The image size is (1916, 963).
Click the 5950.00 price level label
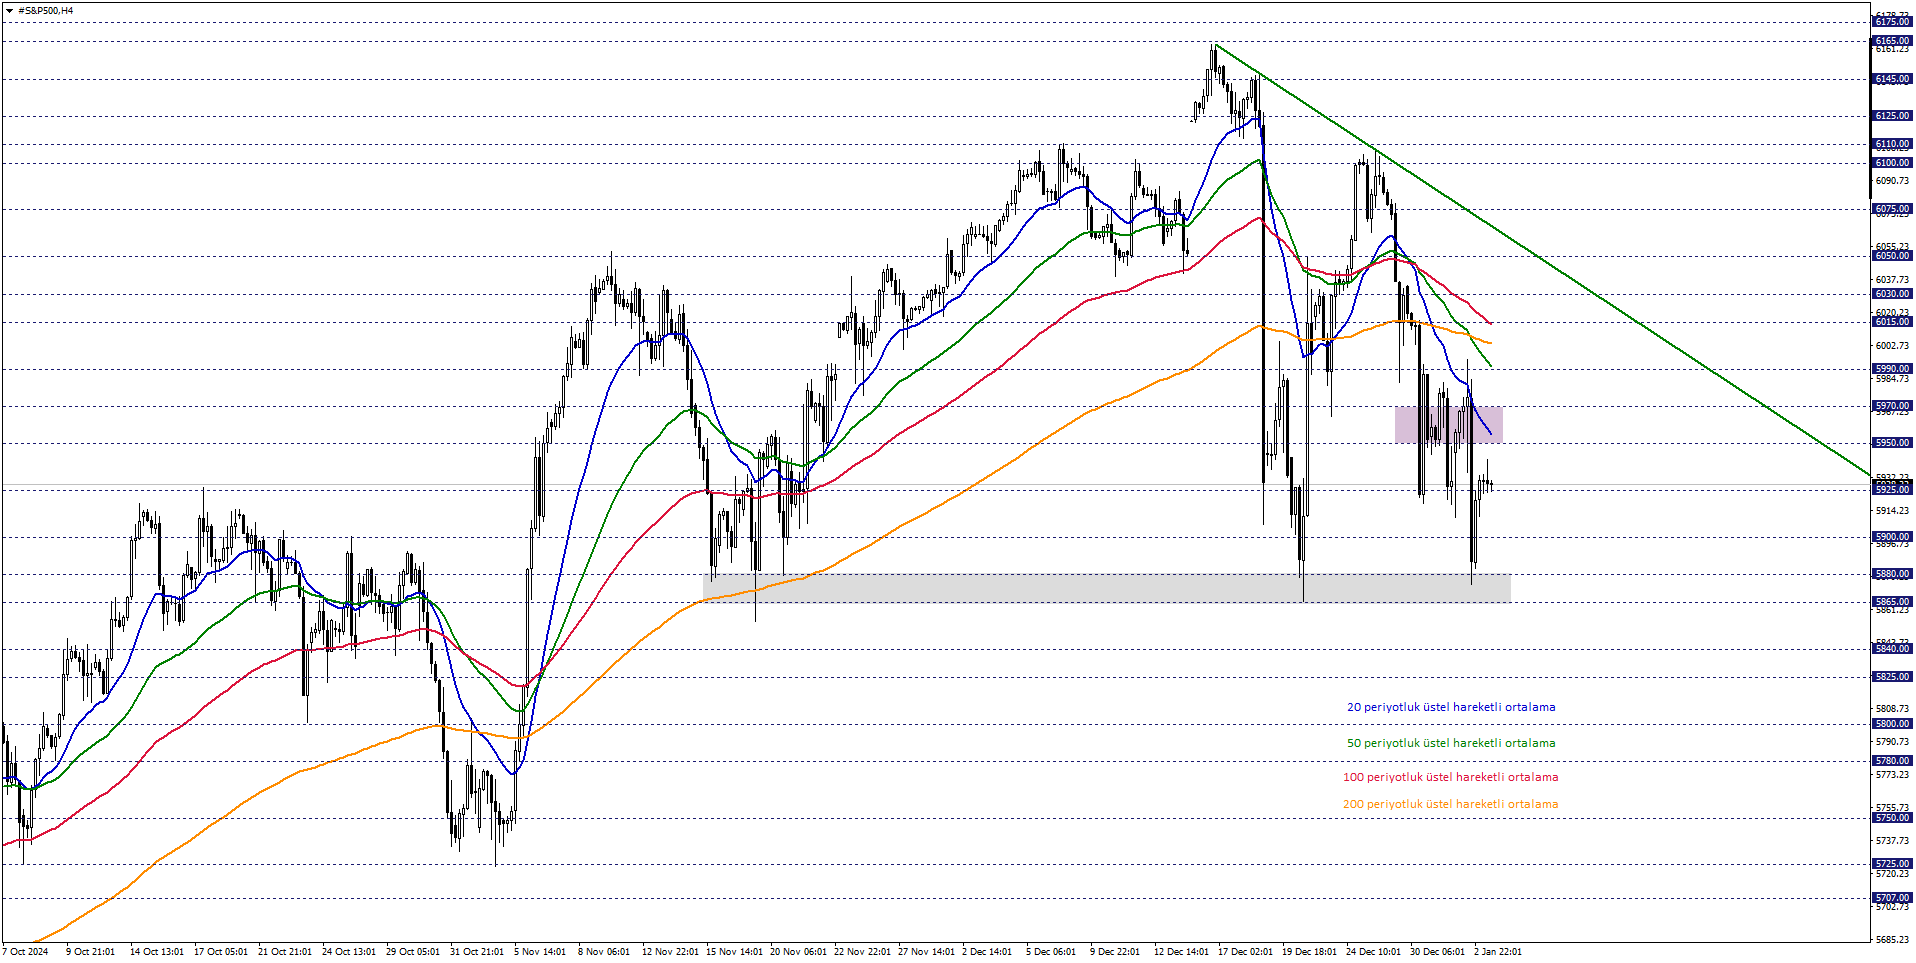pyautogui.click(x=1892, y=443)
